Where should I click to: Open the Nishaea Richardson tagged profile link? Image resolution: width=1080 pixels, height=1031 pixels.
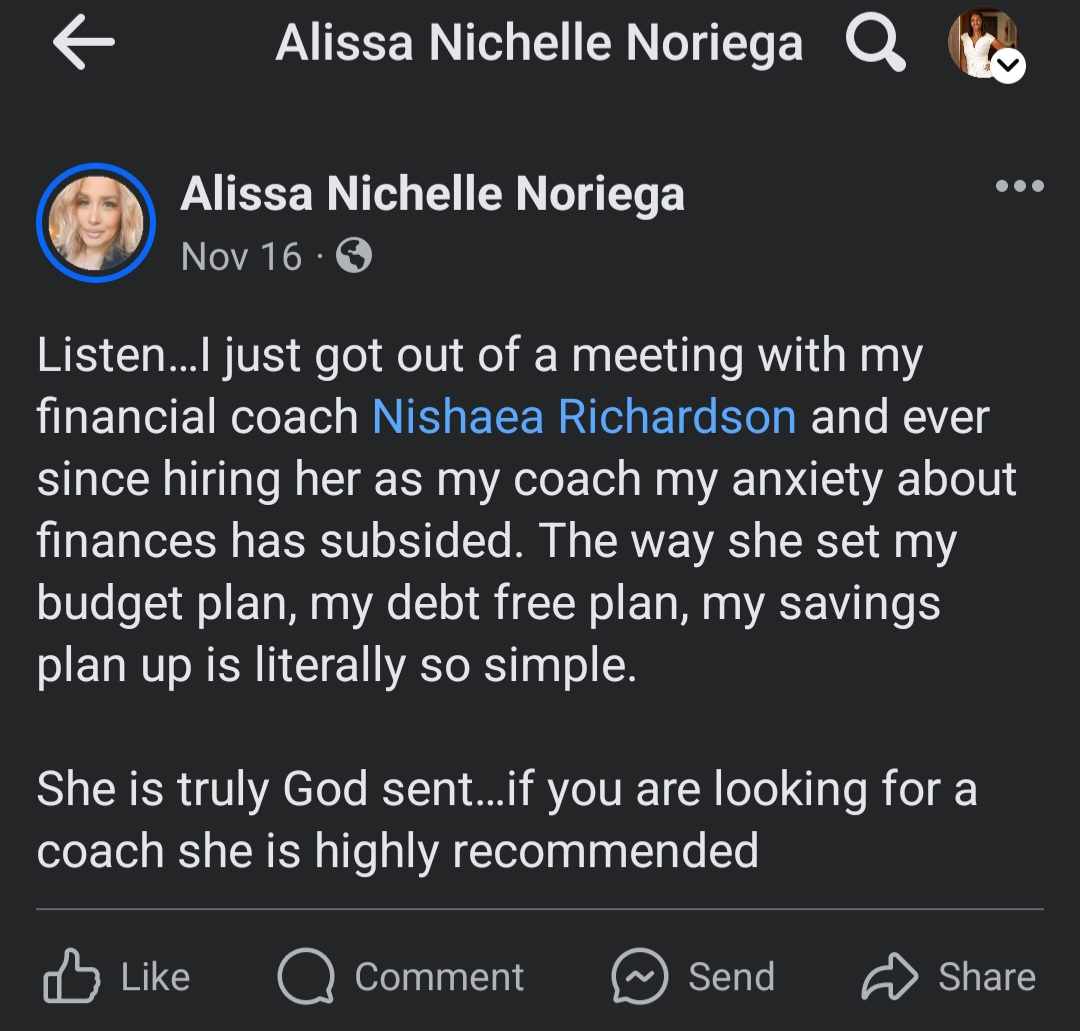click(584, 417)
